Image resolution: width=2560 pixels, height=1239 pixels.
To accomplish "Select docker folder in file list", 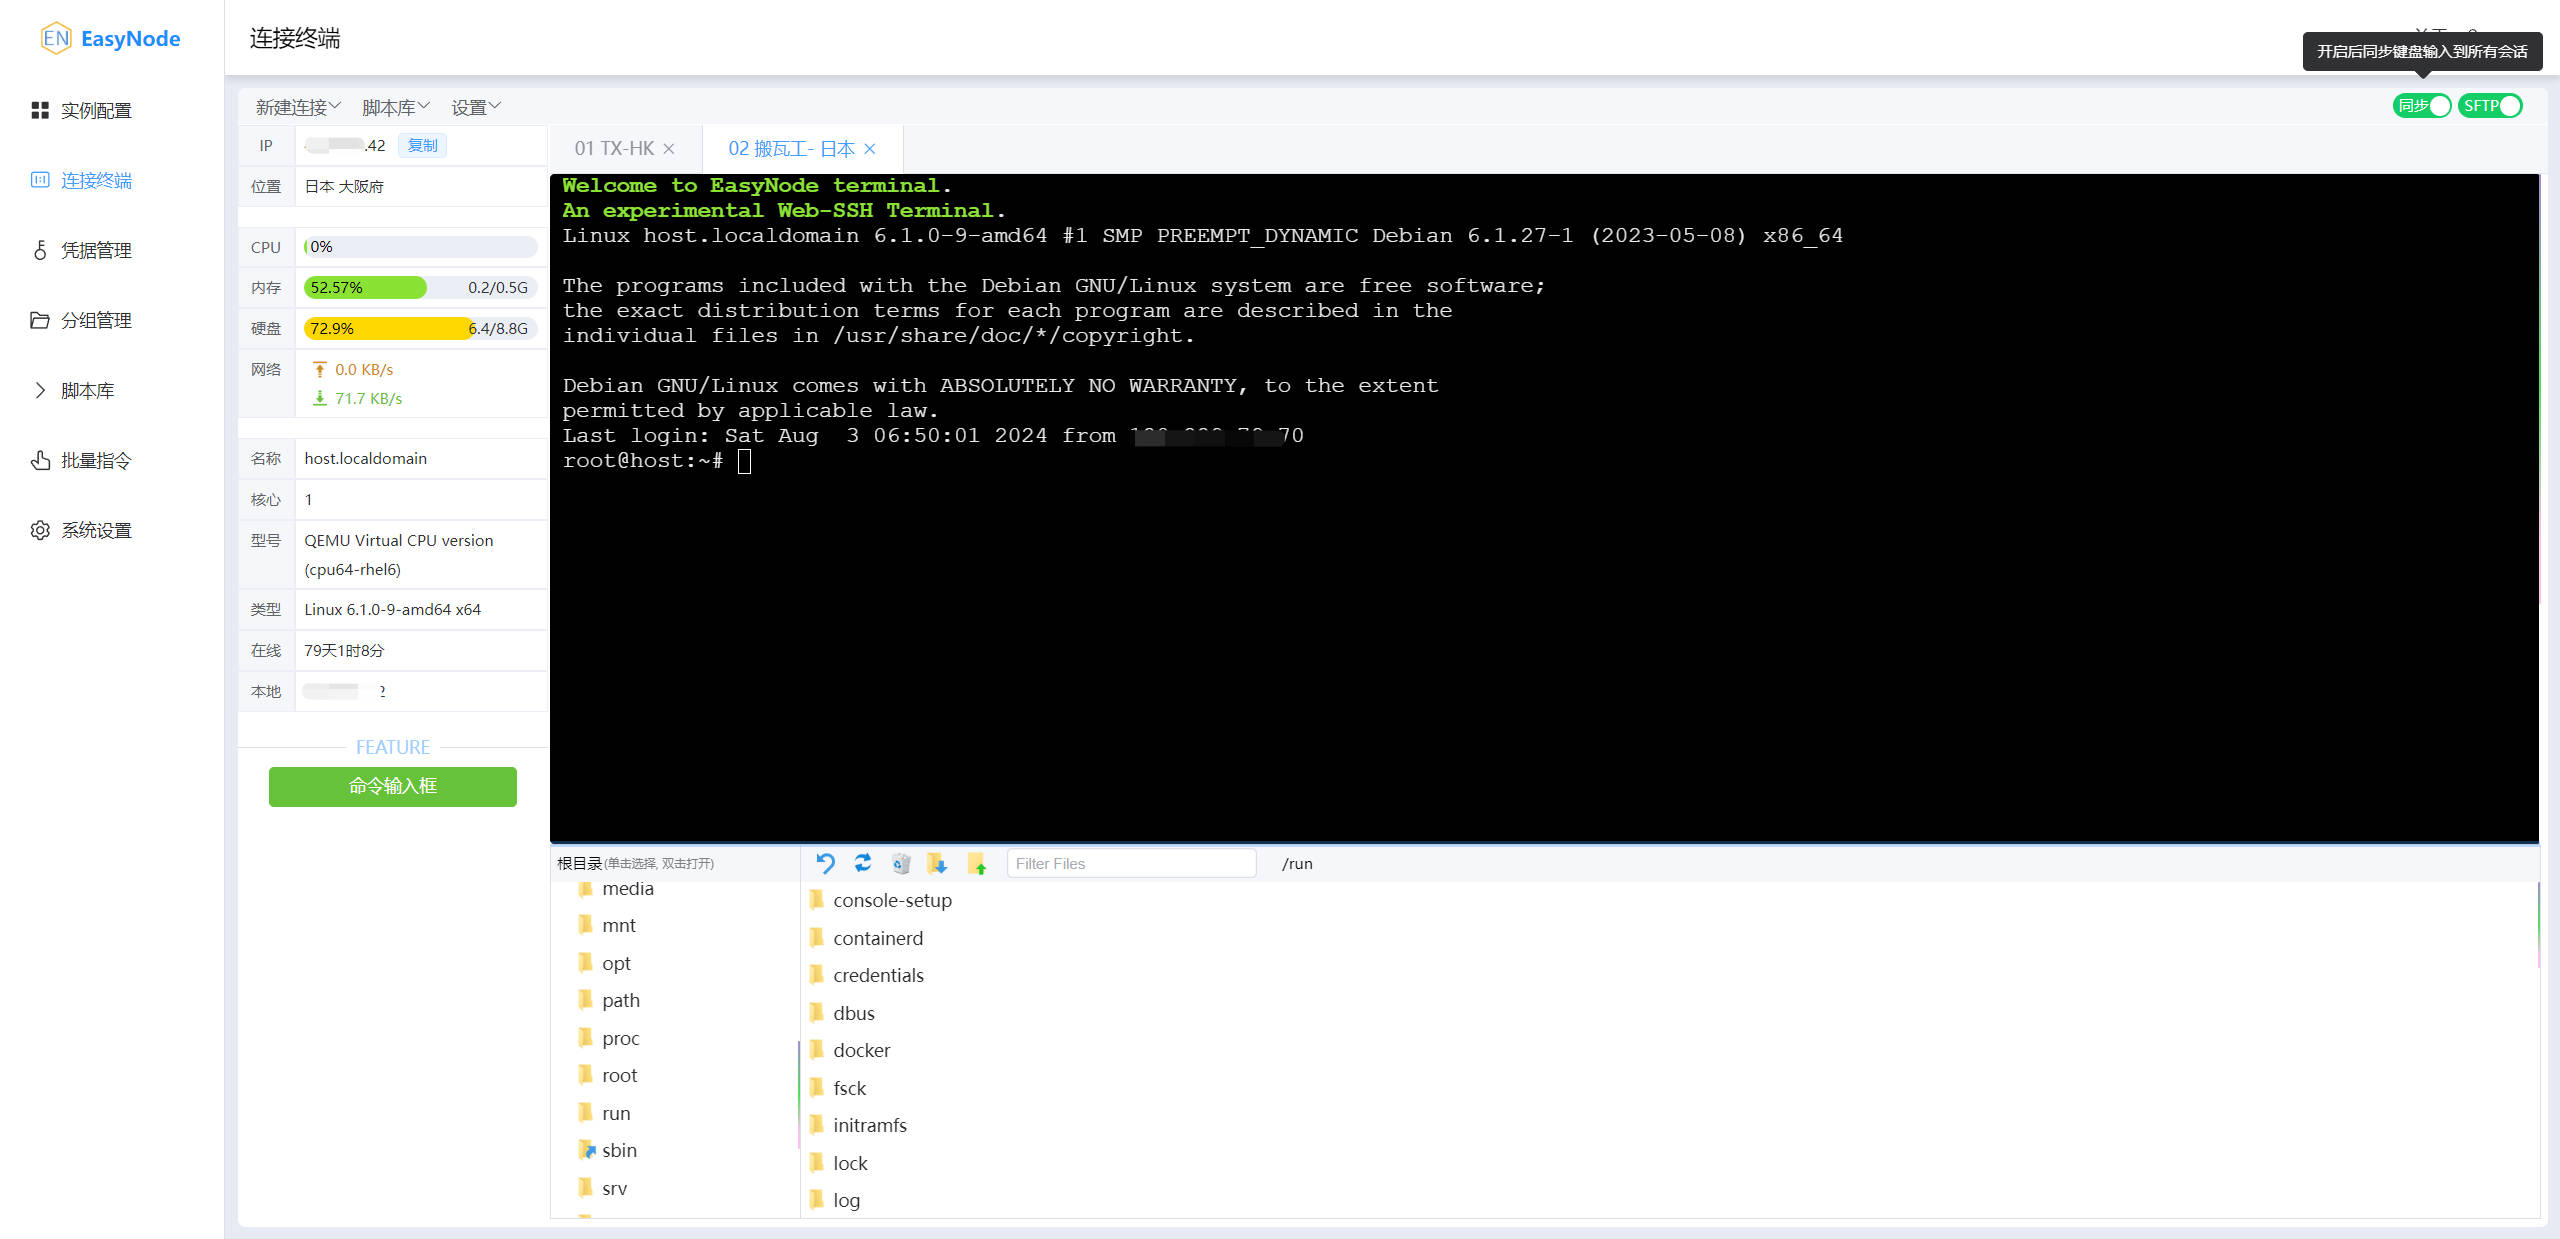I will [861, 1050].
